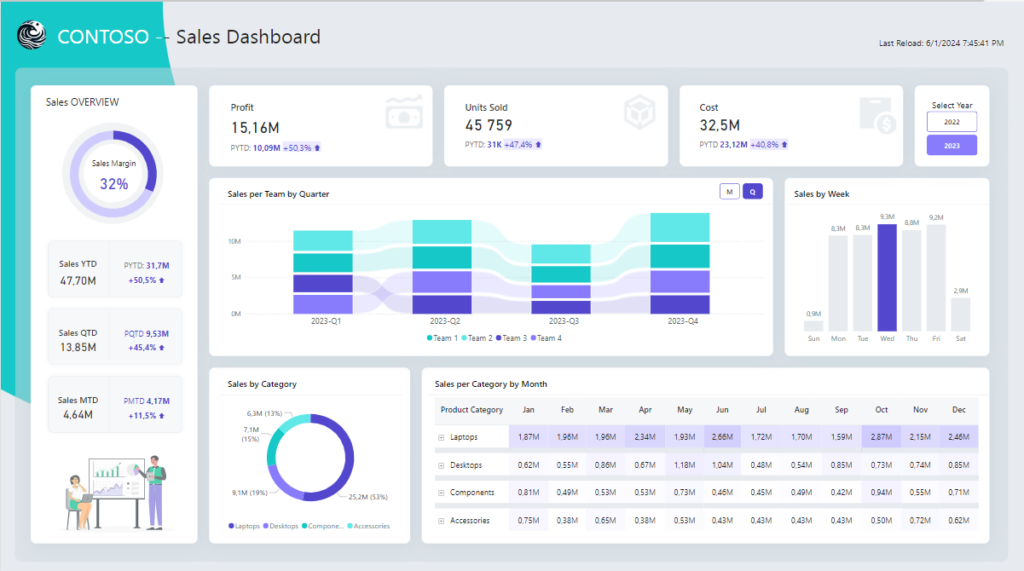The height and width of the screenshot is (571, 1024).
Task: Expand the Desktops category row
Action: [441, 466]
